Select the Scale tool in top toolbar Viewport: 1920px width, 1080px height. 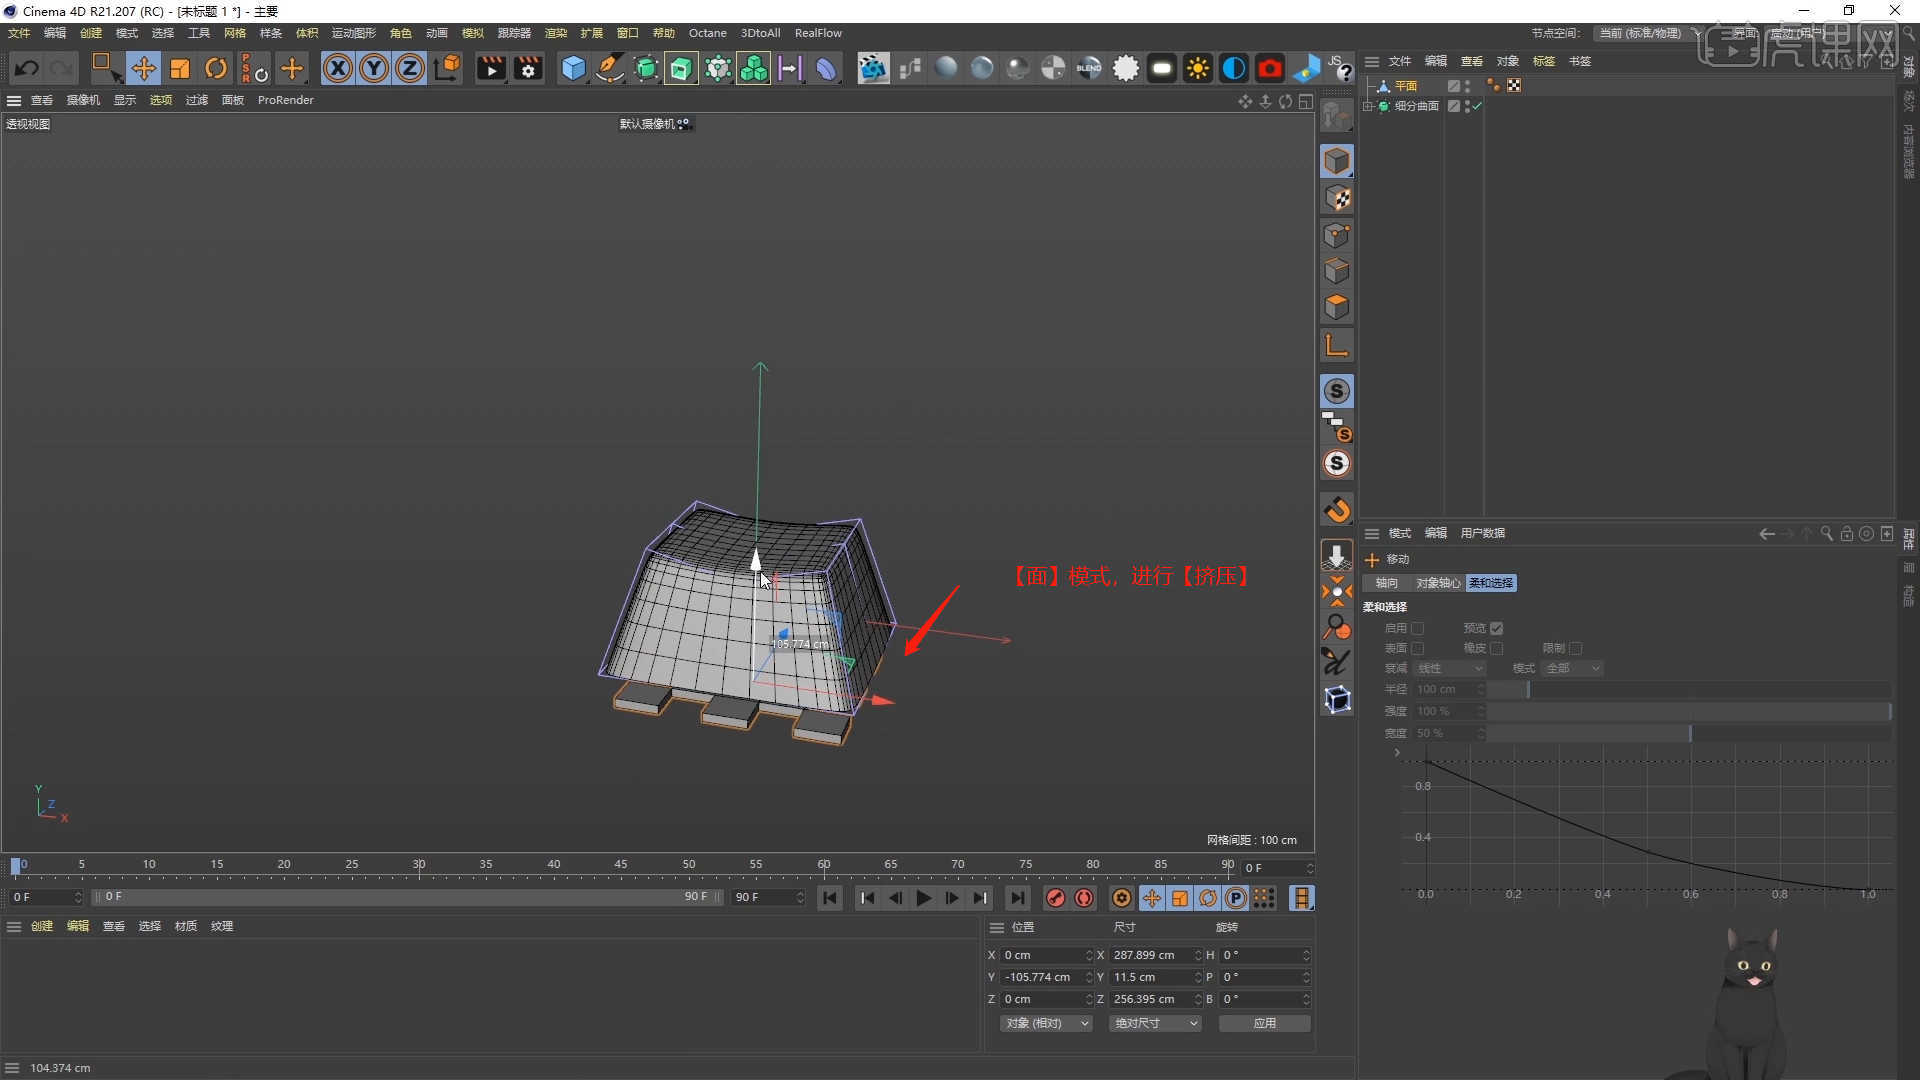tap(180, 69)
